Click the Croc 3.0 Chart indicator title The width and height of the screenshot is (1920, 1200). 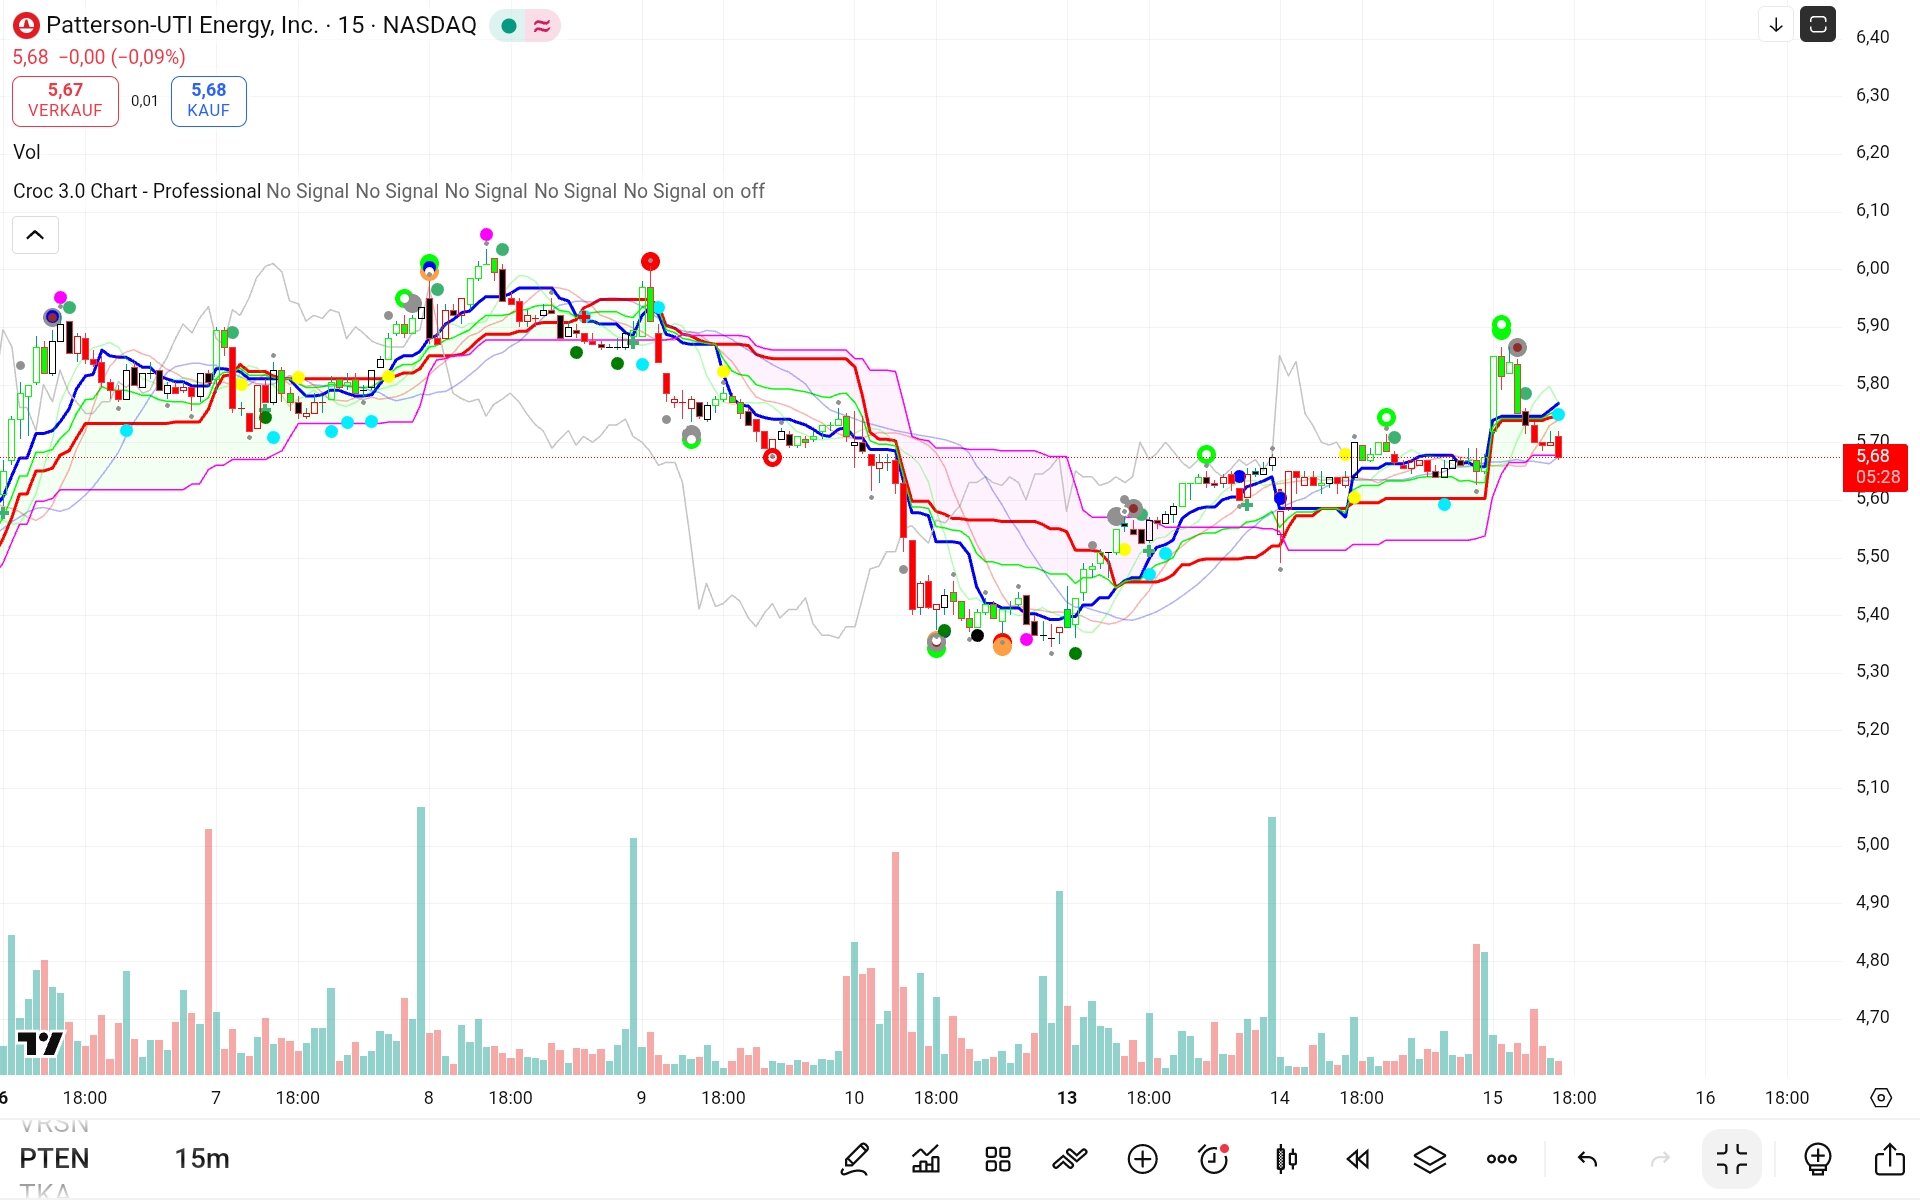(137, 191)
